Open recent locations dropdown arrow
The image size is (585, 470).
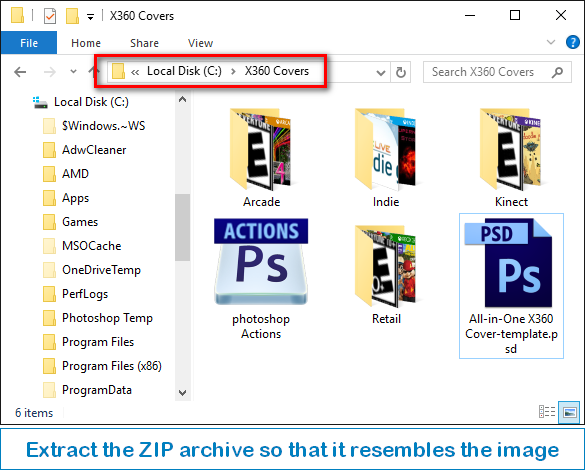[x=73, y=72]
